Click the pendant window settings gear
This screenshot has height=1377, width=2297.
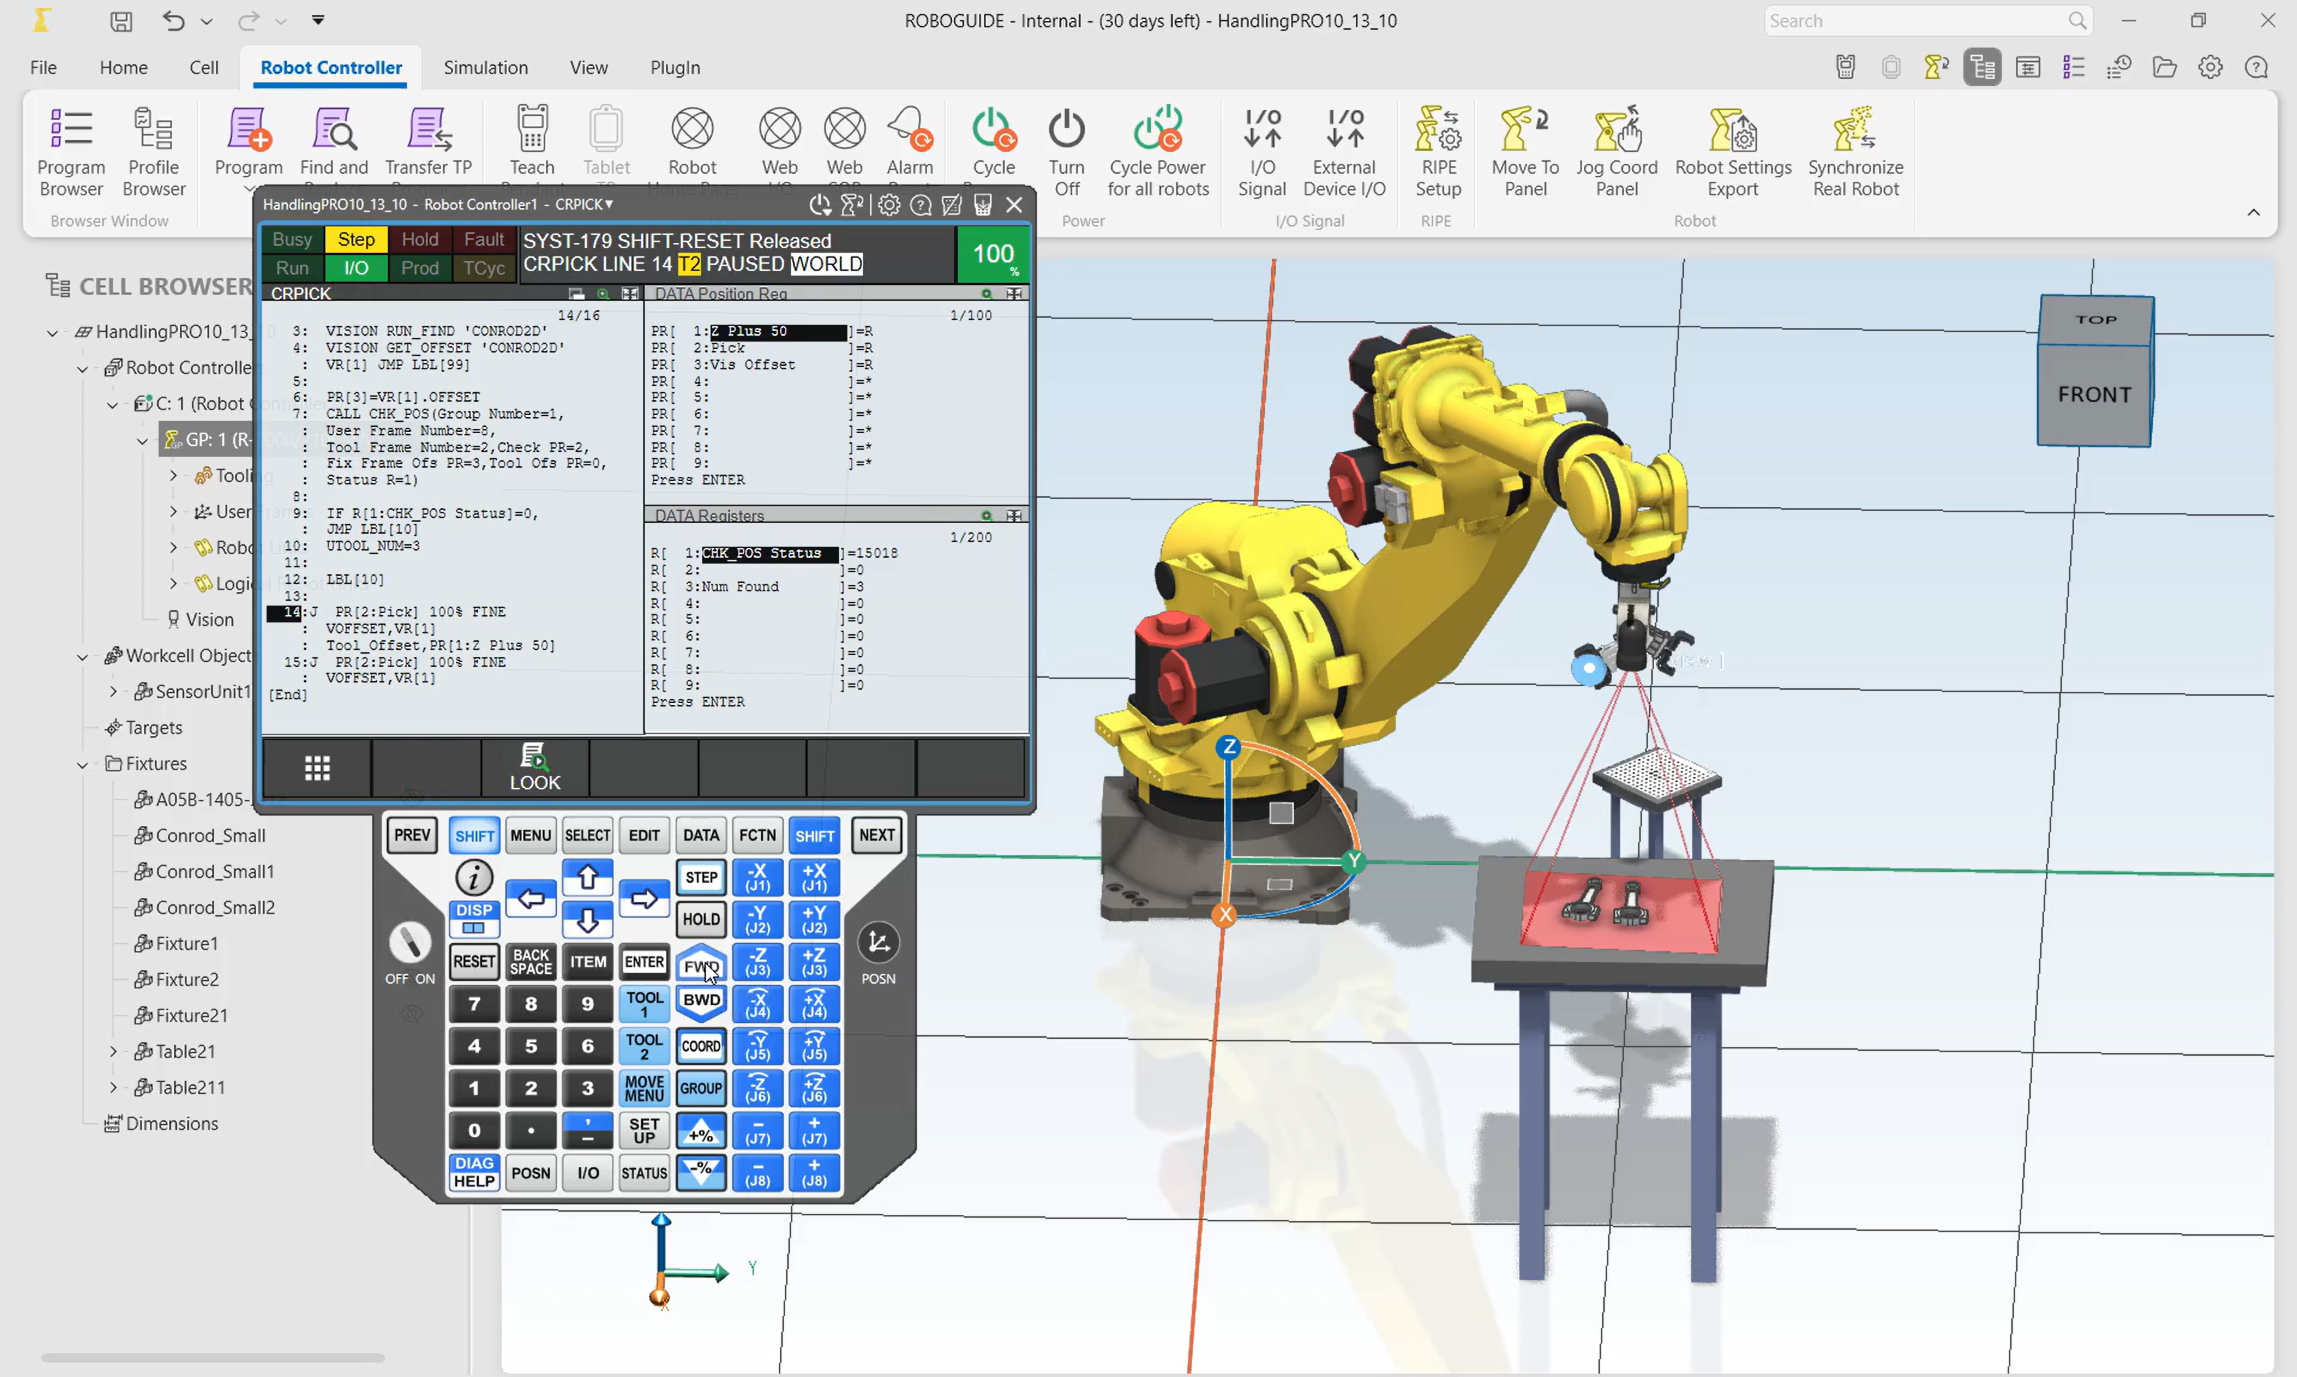(889, 205)
